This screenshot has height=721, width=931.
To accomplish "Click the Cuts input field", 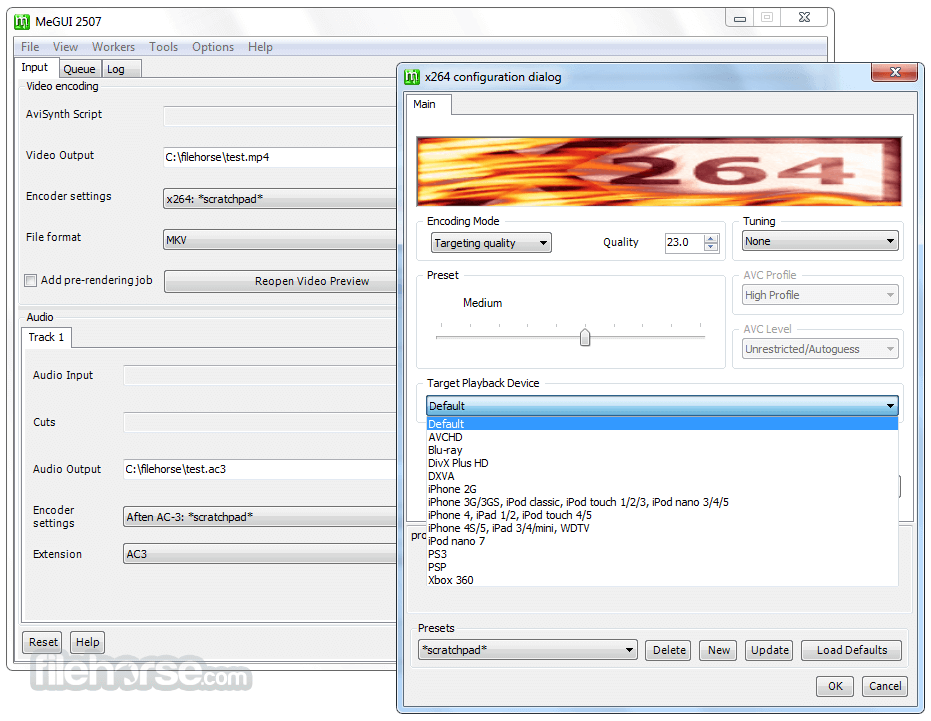I will tap(260, 422).
